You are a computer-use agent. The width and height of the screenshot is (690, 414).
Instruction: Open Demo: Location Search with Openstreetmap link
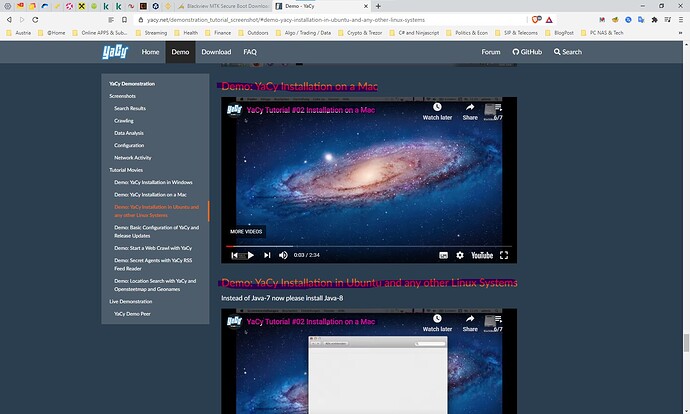[155, 285]
